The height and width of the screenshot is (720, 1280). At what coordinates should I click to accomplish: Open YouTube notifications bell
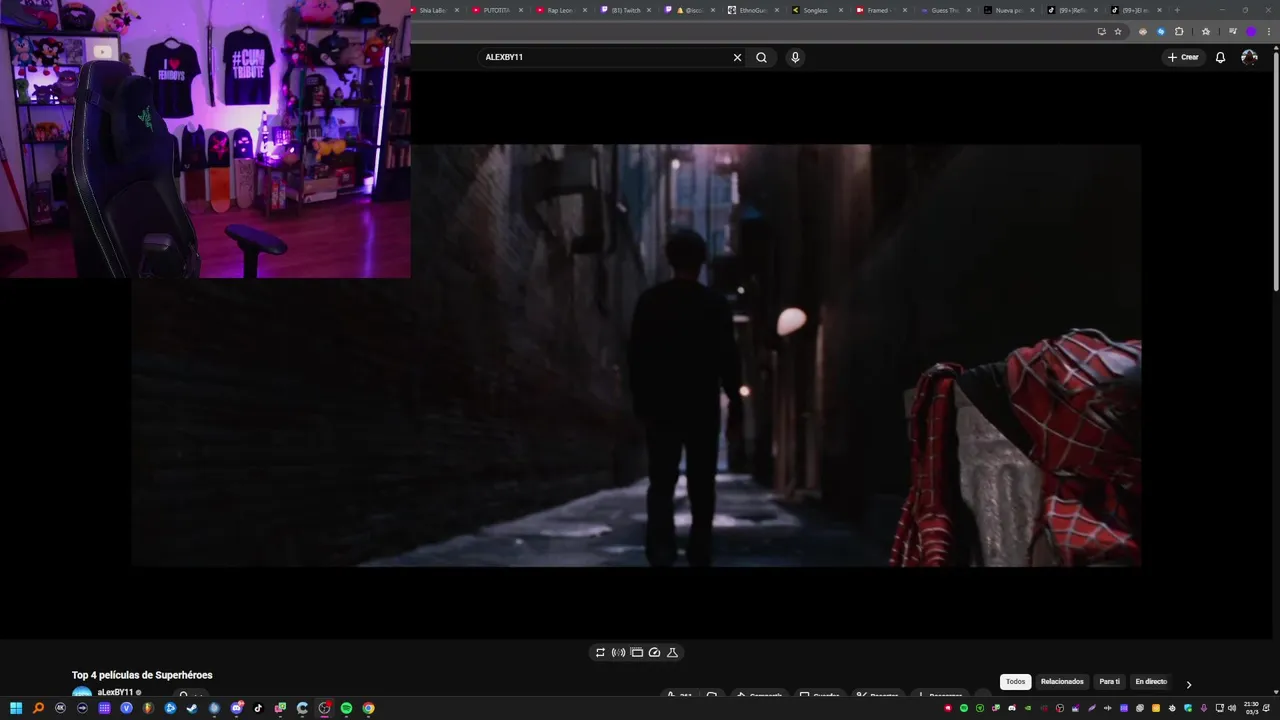pos(1220,57)
